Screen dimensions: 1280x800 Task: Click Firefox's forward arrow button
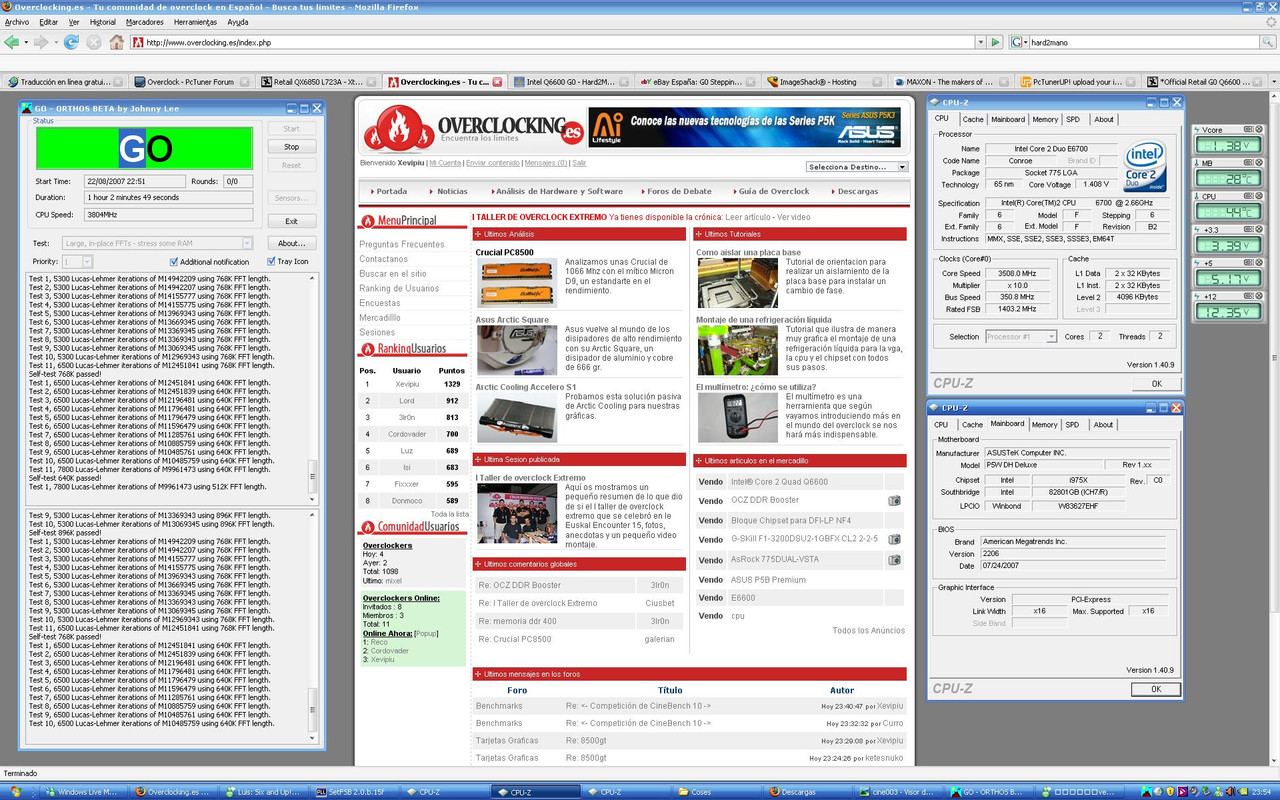point(40,42)
